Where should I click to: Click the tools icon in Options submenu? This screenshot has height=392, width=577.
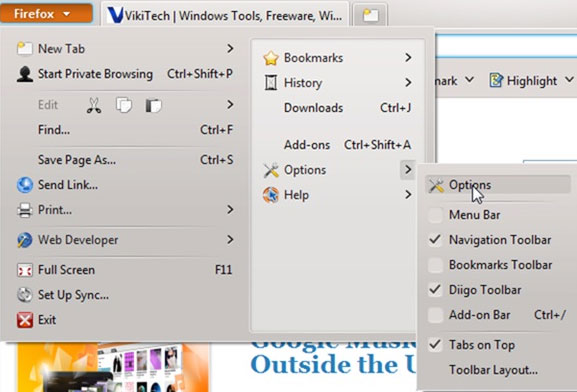[436, 185]
